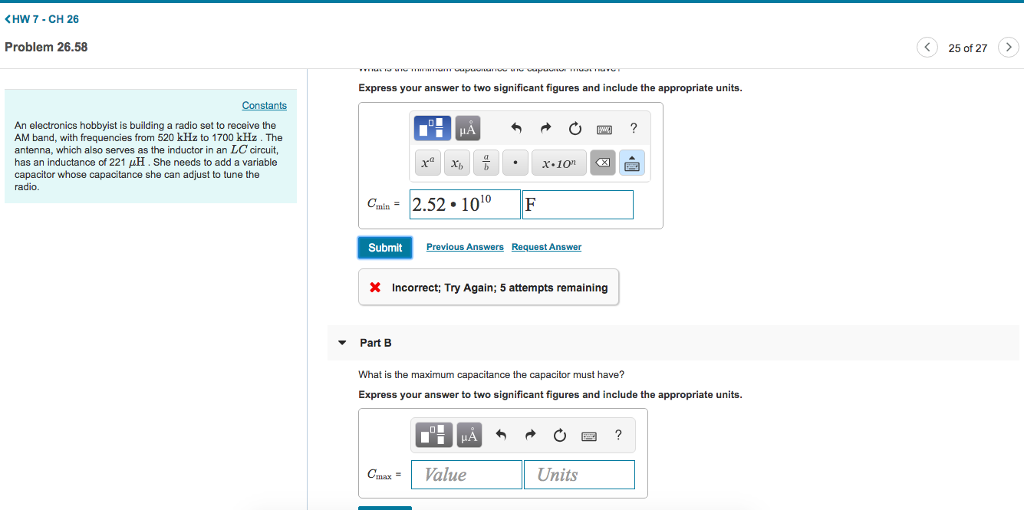The image size is (1024, 510).
Task: Insert scientific notation x·10^n template
Action: coord(559,163)
